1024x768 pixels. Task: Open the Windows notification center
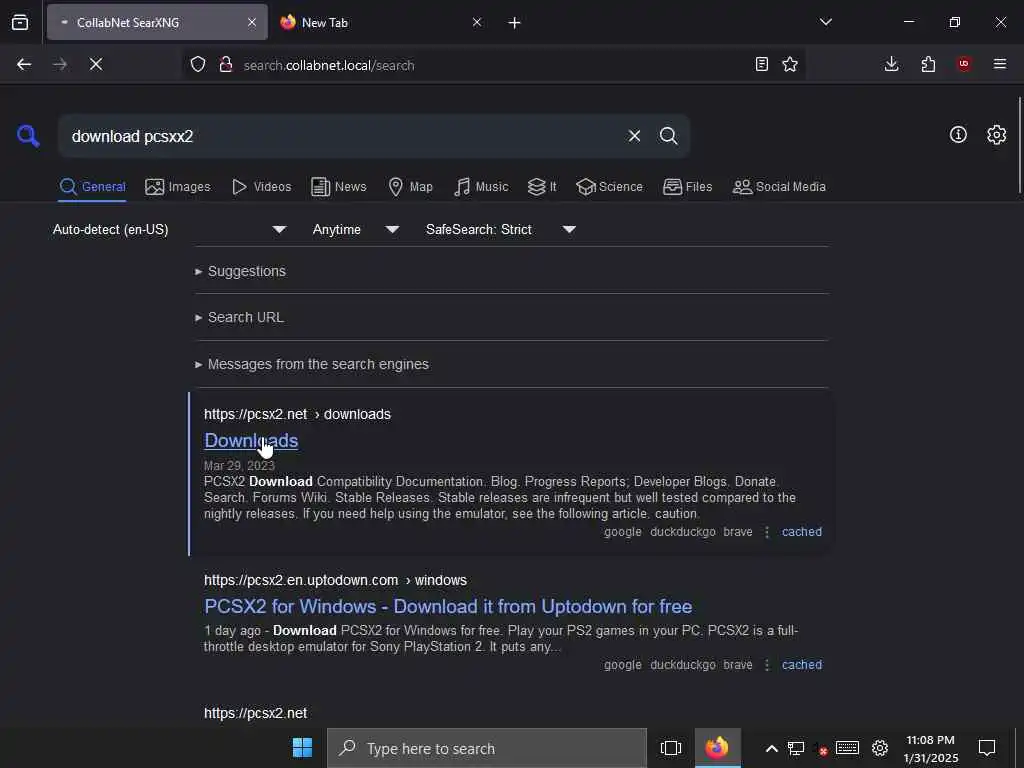point(987,748)
